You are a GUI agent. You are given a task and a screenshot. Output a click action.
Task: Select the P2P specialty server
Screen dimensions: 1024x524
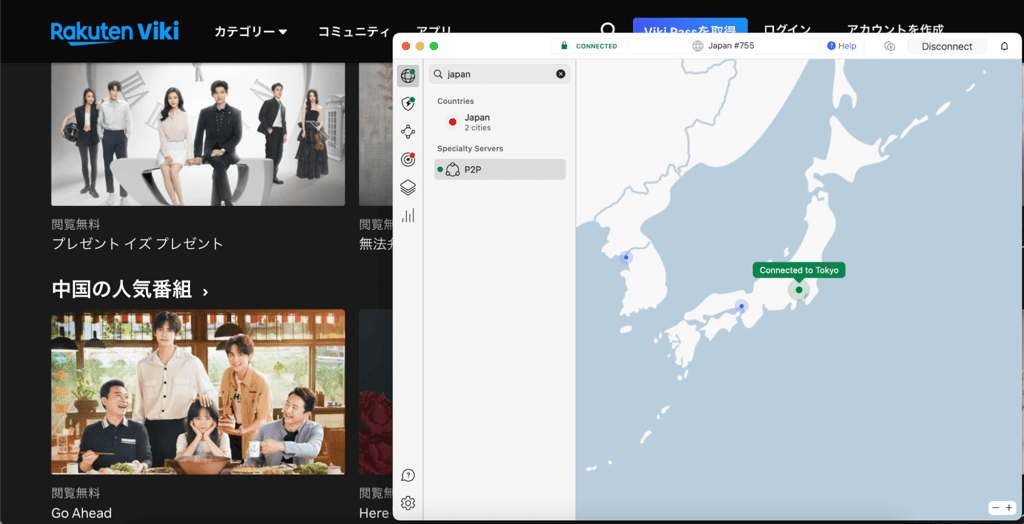pos(500,169)
